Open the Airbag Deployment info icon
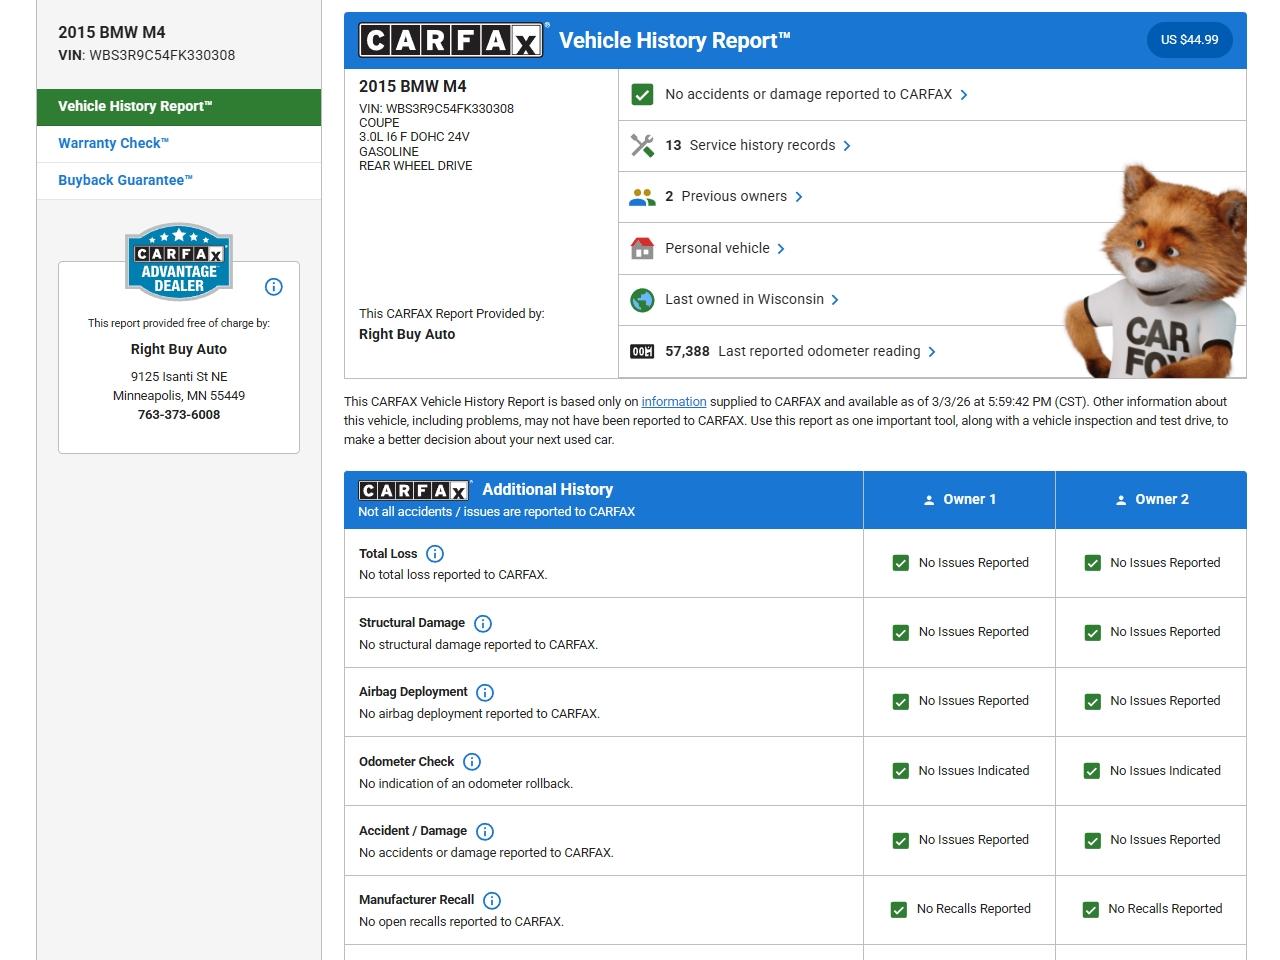The image size is (1280, 960). click(485, 693)
